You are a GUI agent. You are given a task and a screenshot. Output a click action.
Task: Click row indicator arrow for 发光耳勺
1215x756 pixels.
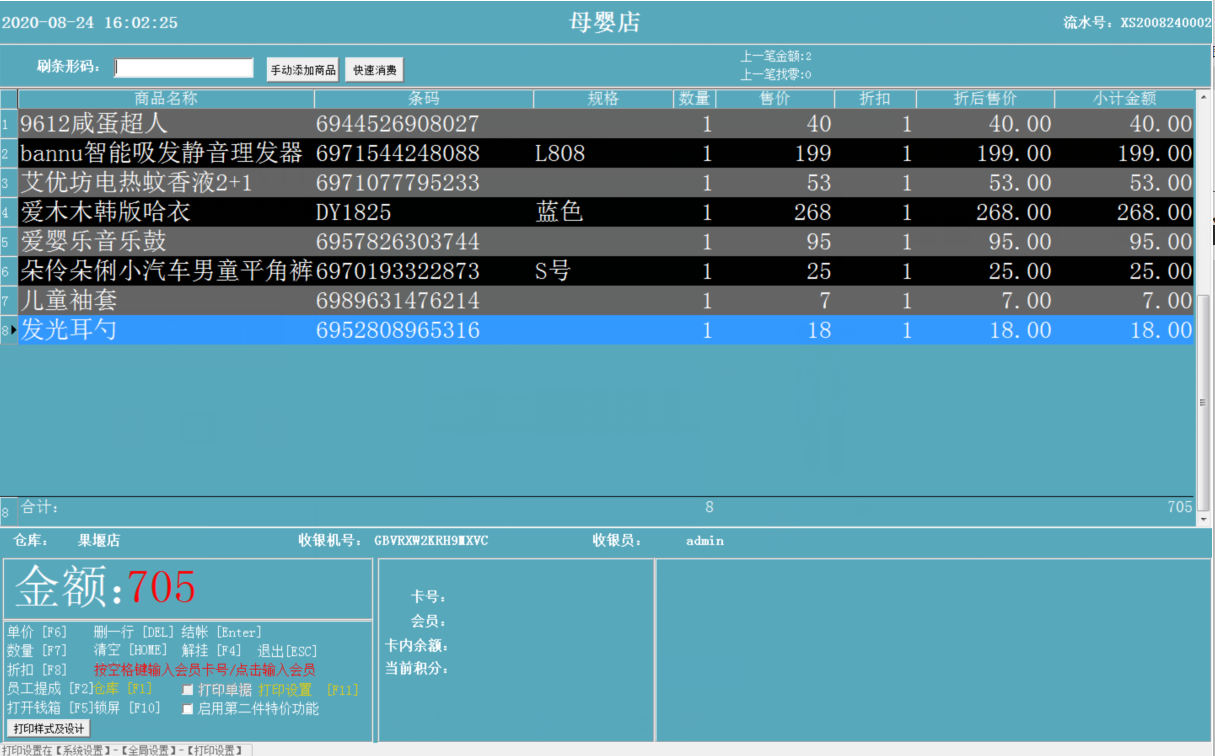[9, 330]
